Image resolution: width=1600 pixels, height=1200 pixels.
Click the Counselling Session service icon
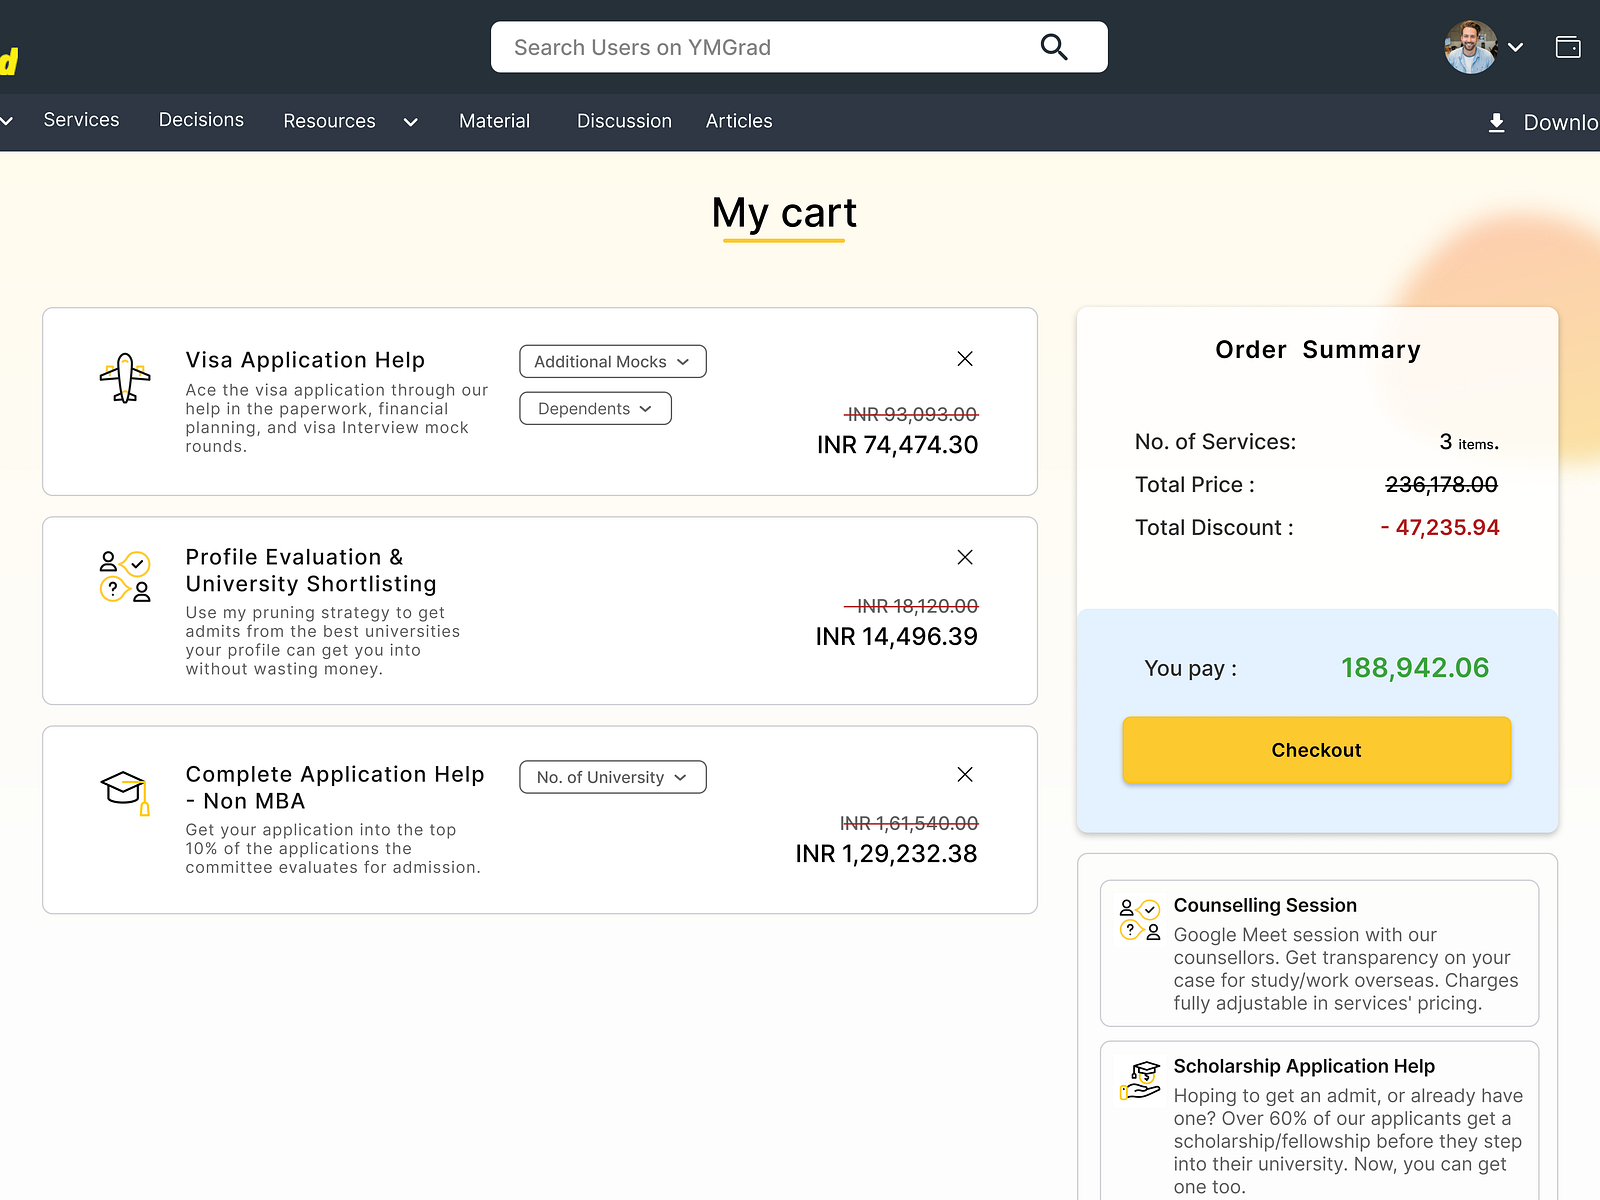click(x=1138, y=920)
